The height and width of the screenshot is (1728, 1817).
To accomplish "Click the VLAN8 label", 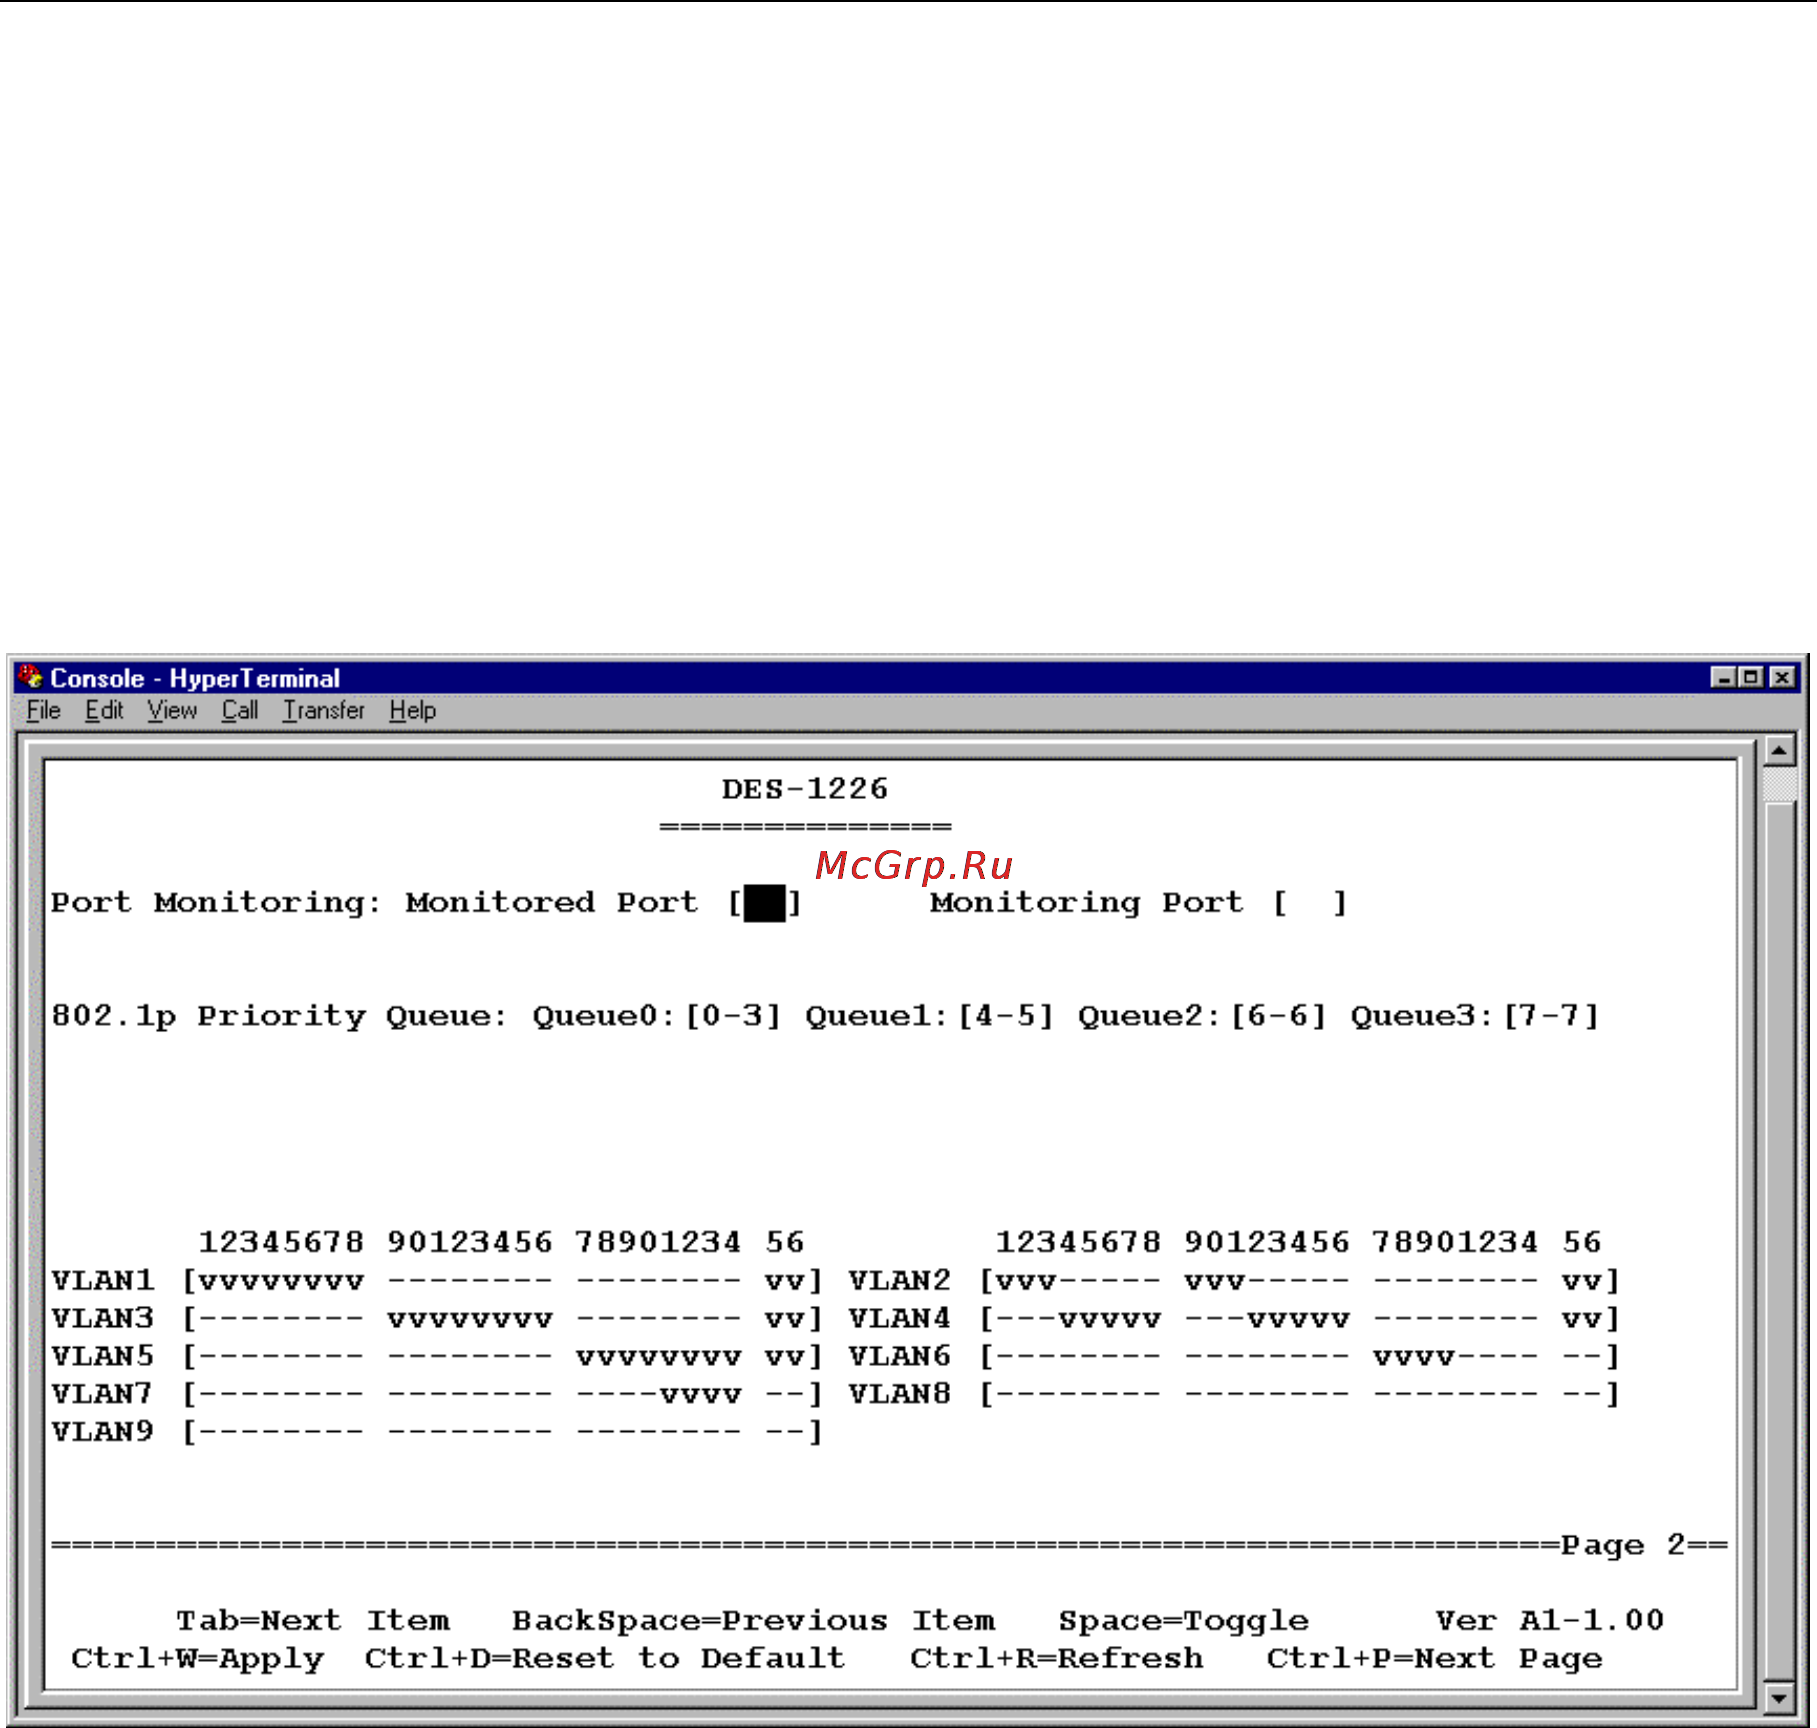I will 900,1393.
